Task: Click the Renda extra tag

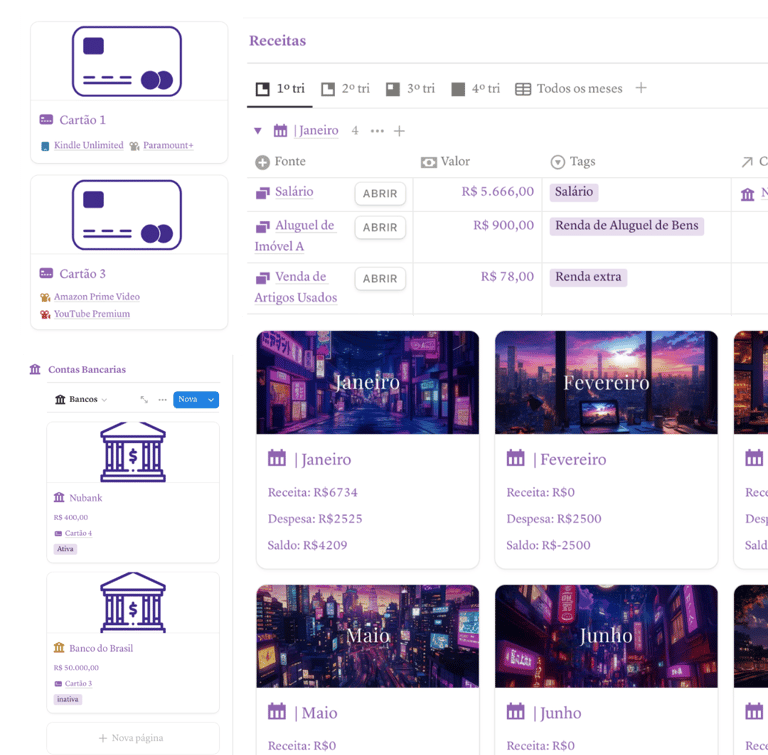Action: click(x=588, y=277)
